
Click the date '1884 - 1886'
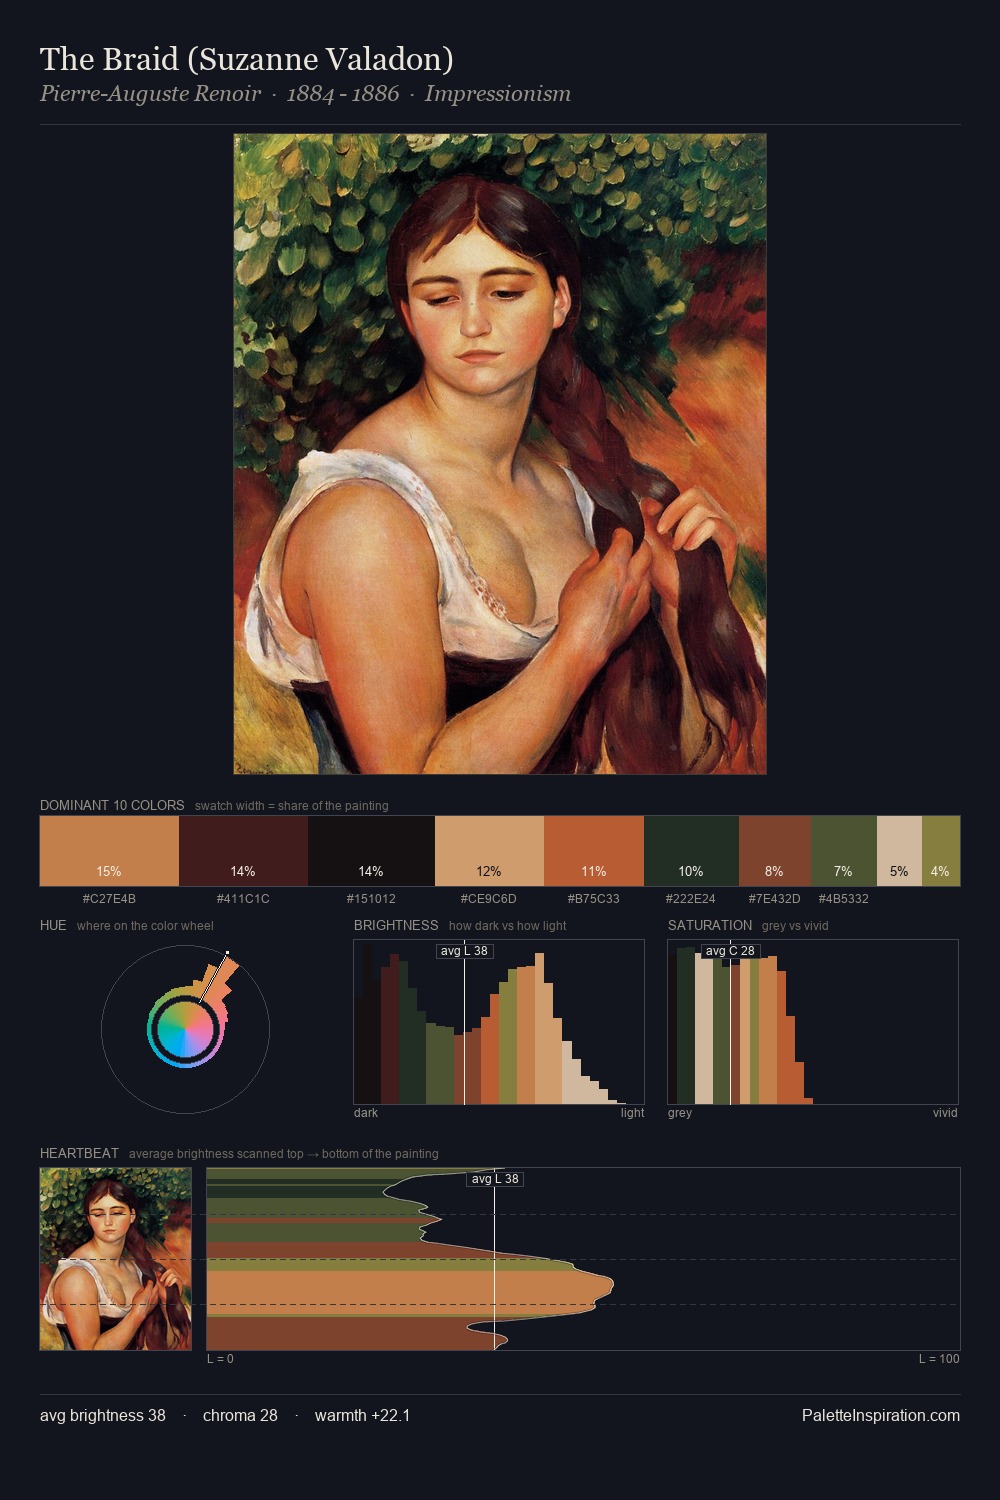pos(343,94)
